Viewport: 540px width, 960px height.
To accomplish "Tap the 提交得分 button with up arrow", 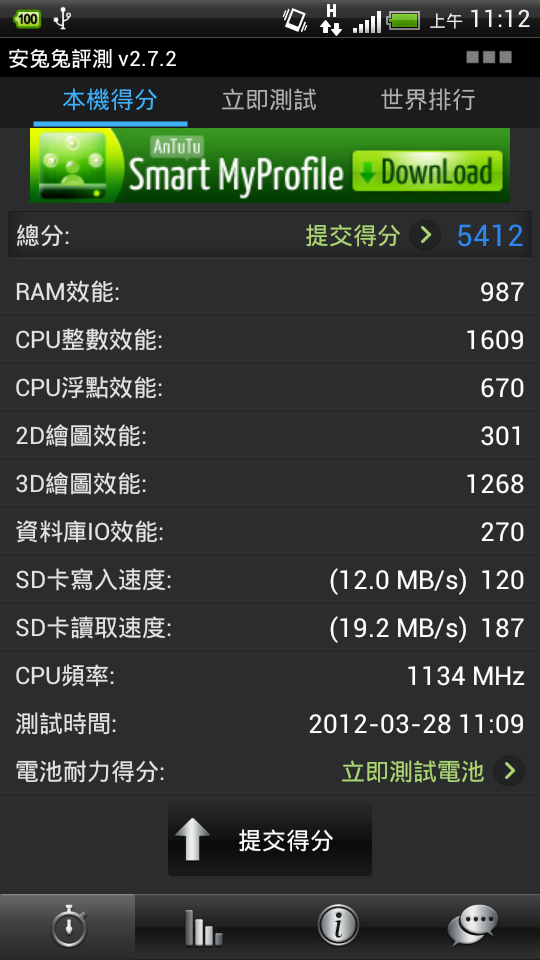I will [269, 839].
